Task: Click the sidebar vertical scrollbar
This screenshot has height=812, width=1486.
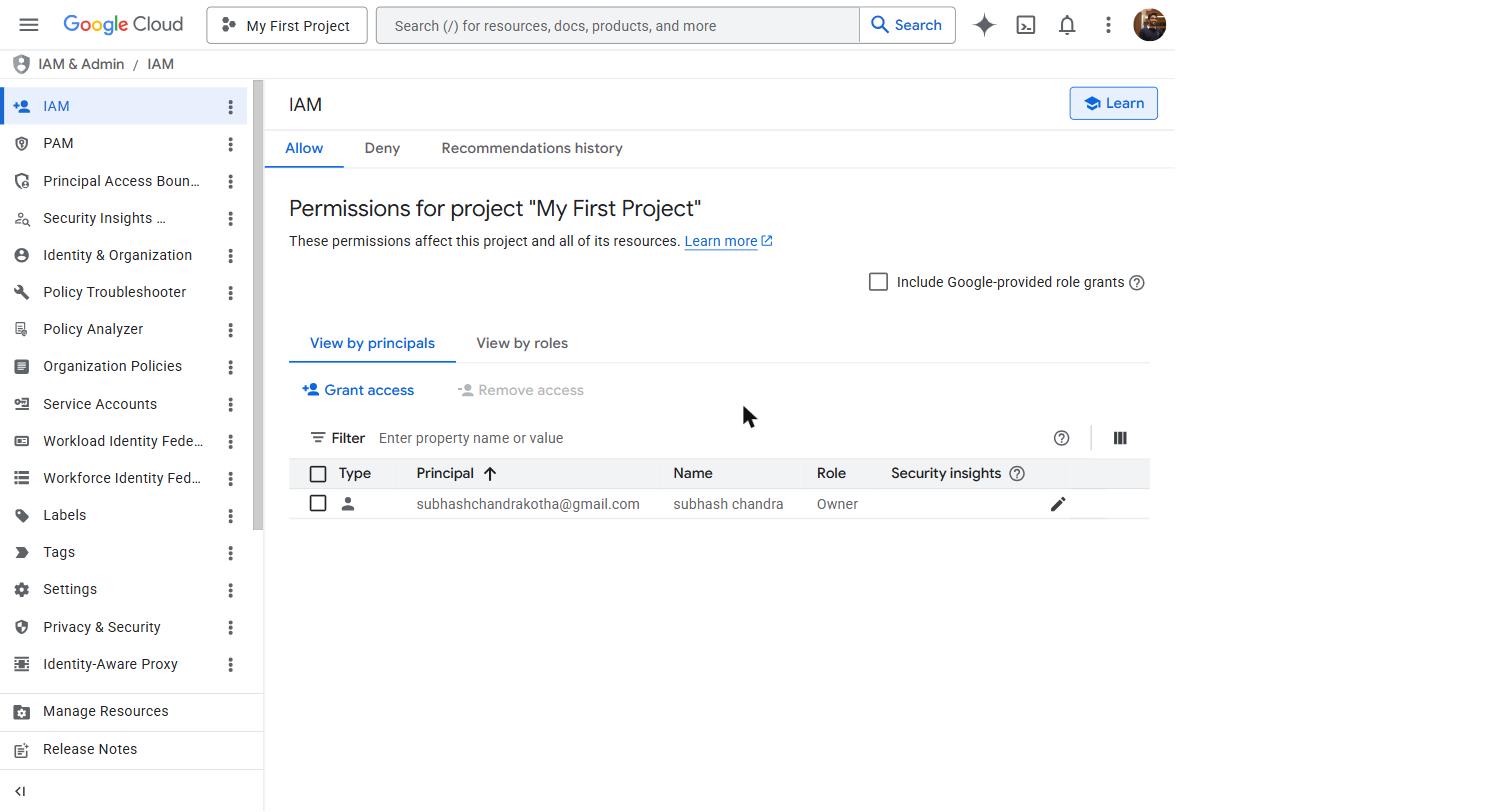Action: pos(258,305)
